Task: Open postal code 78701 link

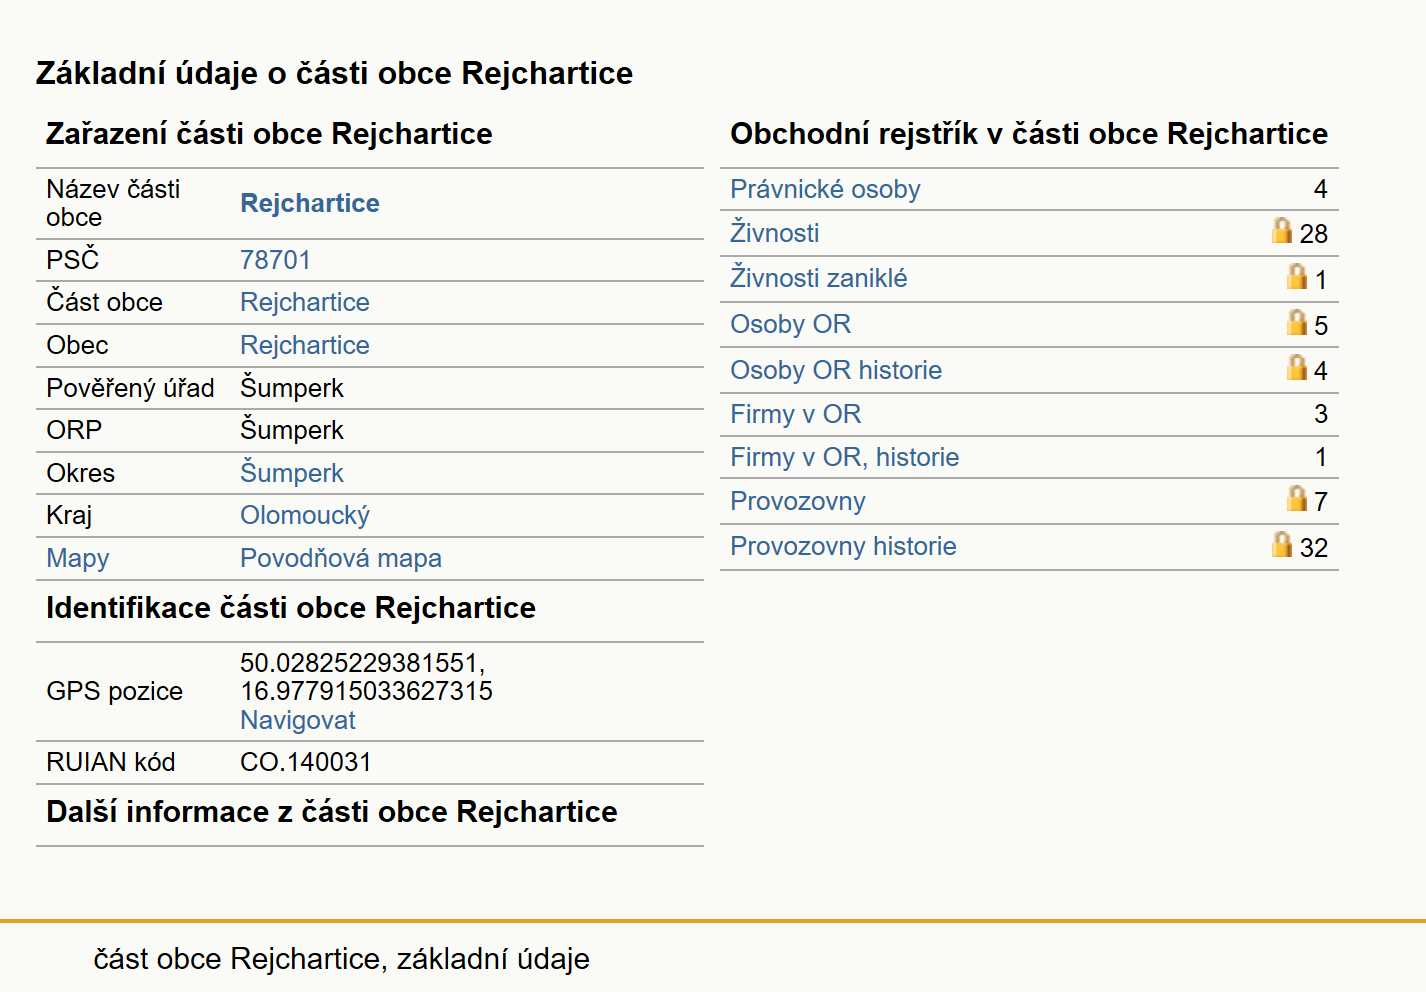Action: coord(275,260)
